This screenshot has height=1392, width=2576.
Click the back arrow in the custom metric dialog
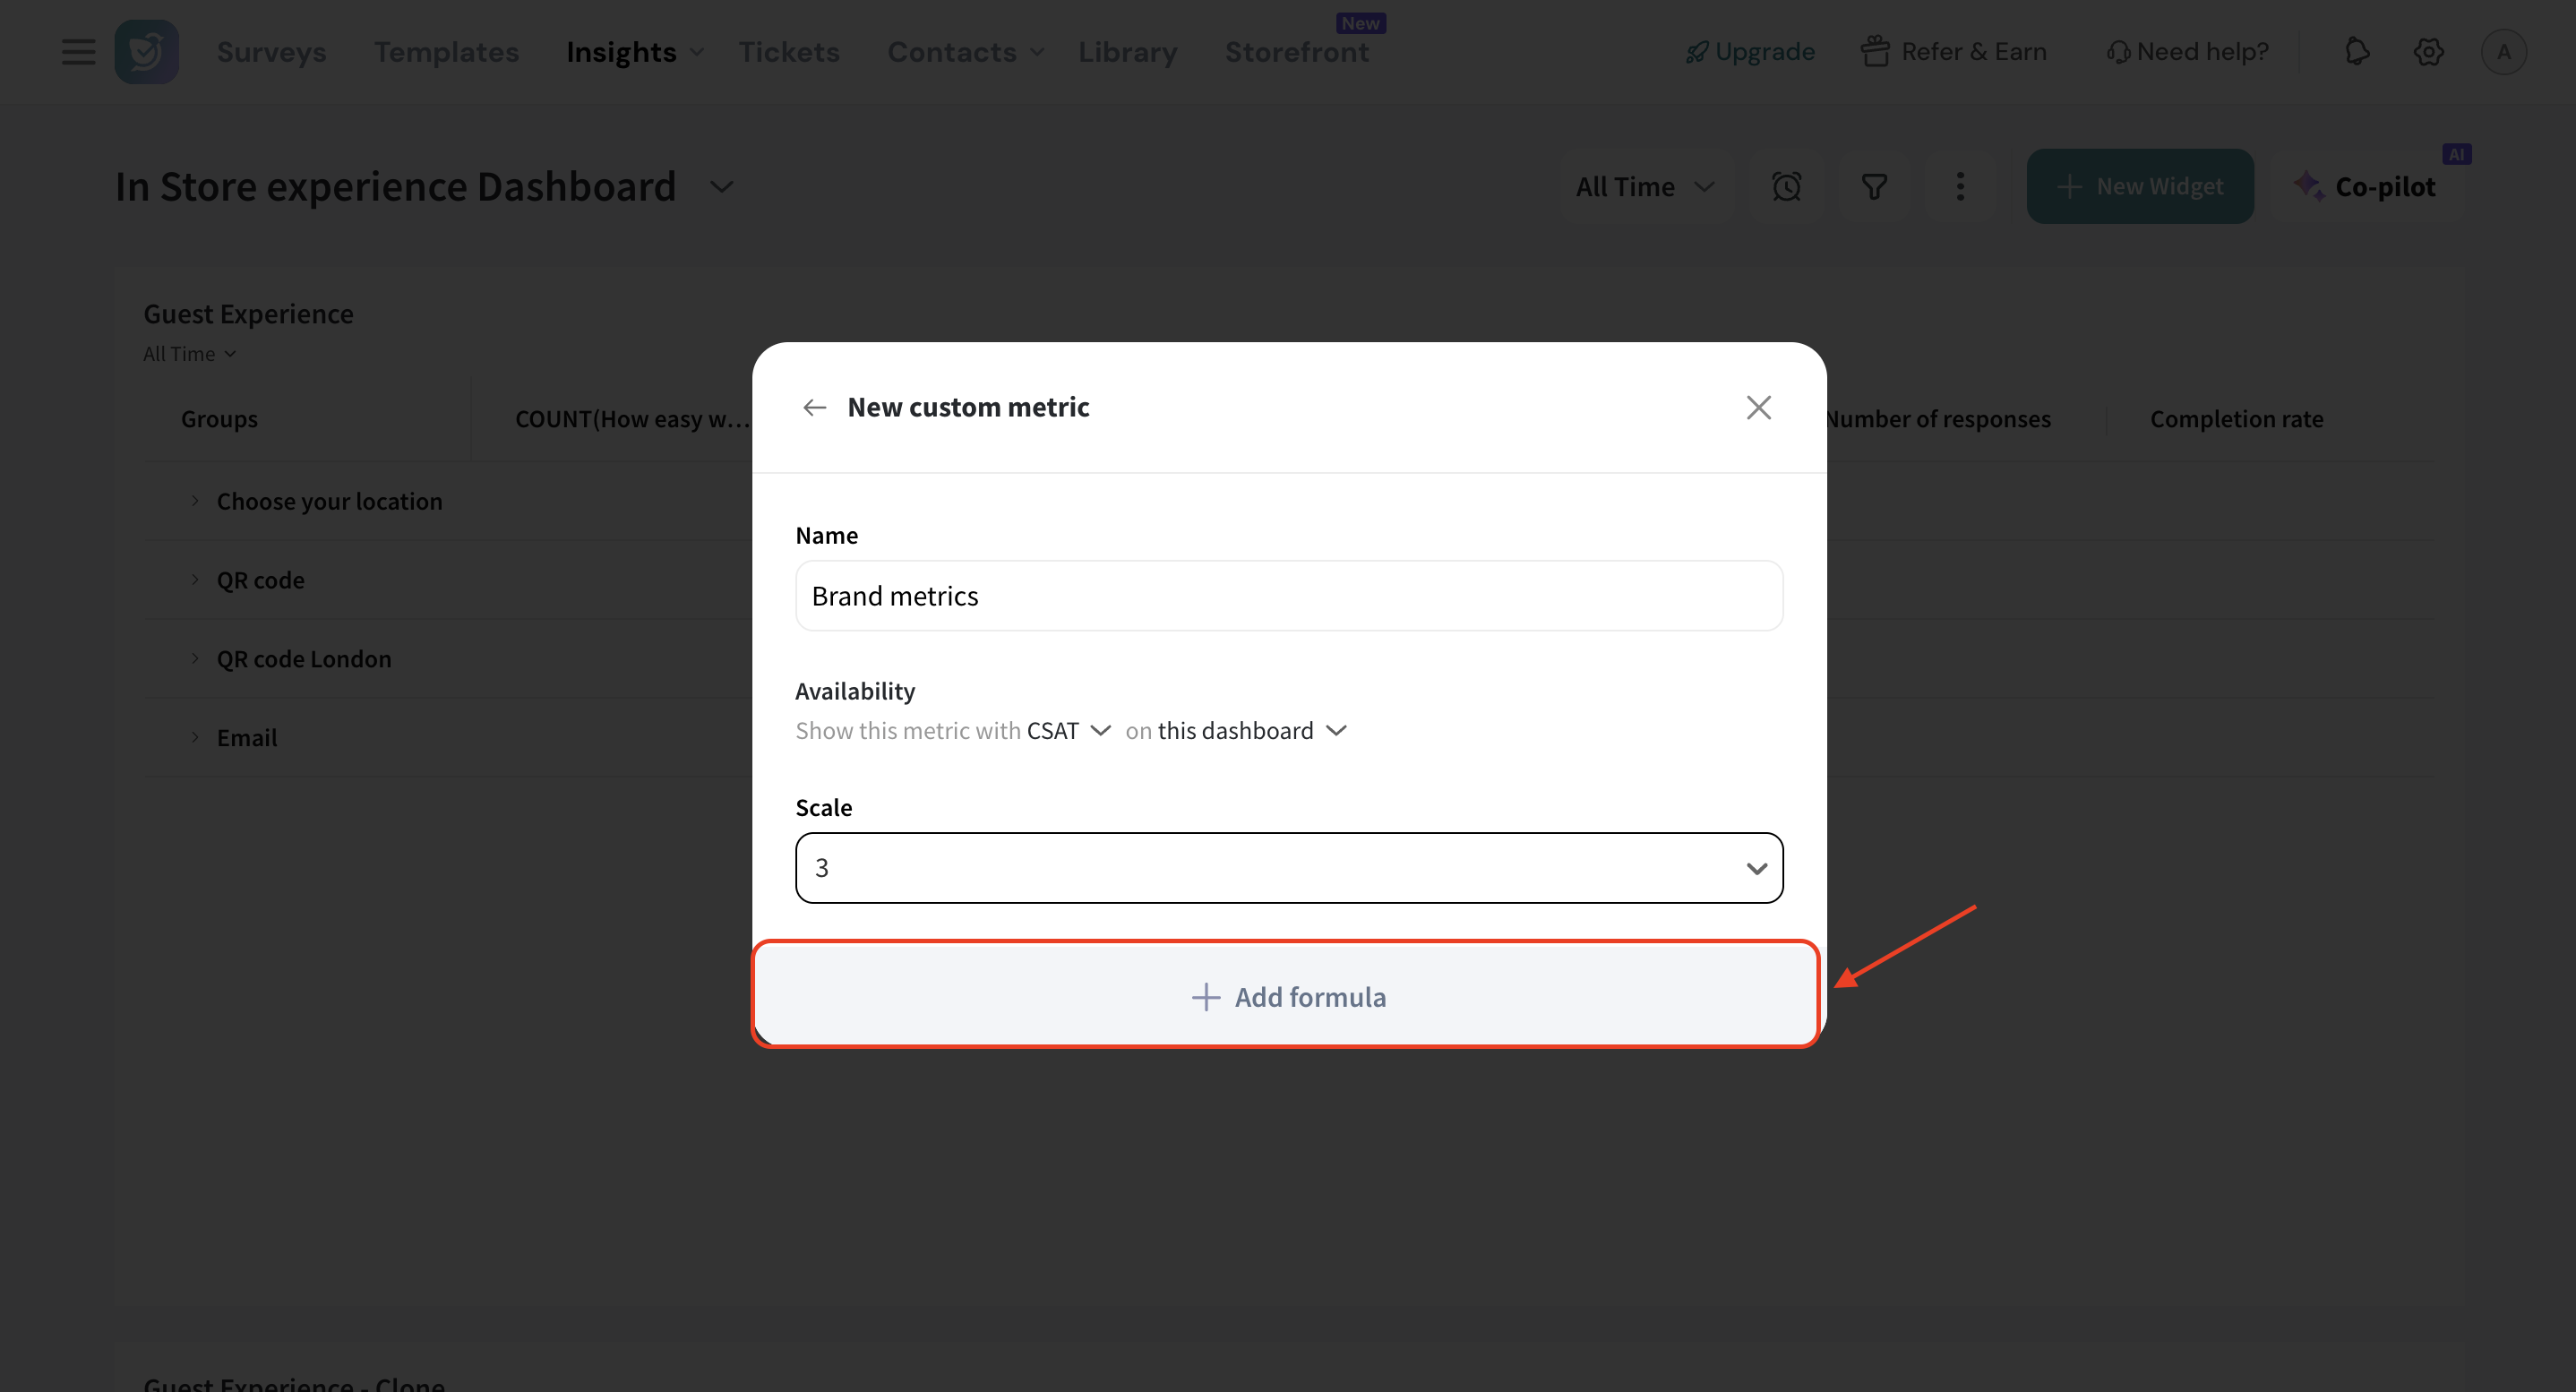(x=814, y=407)
